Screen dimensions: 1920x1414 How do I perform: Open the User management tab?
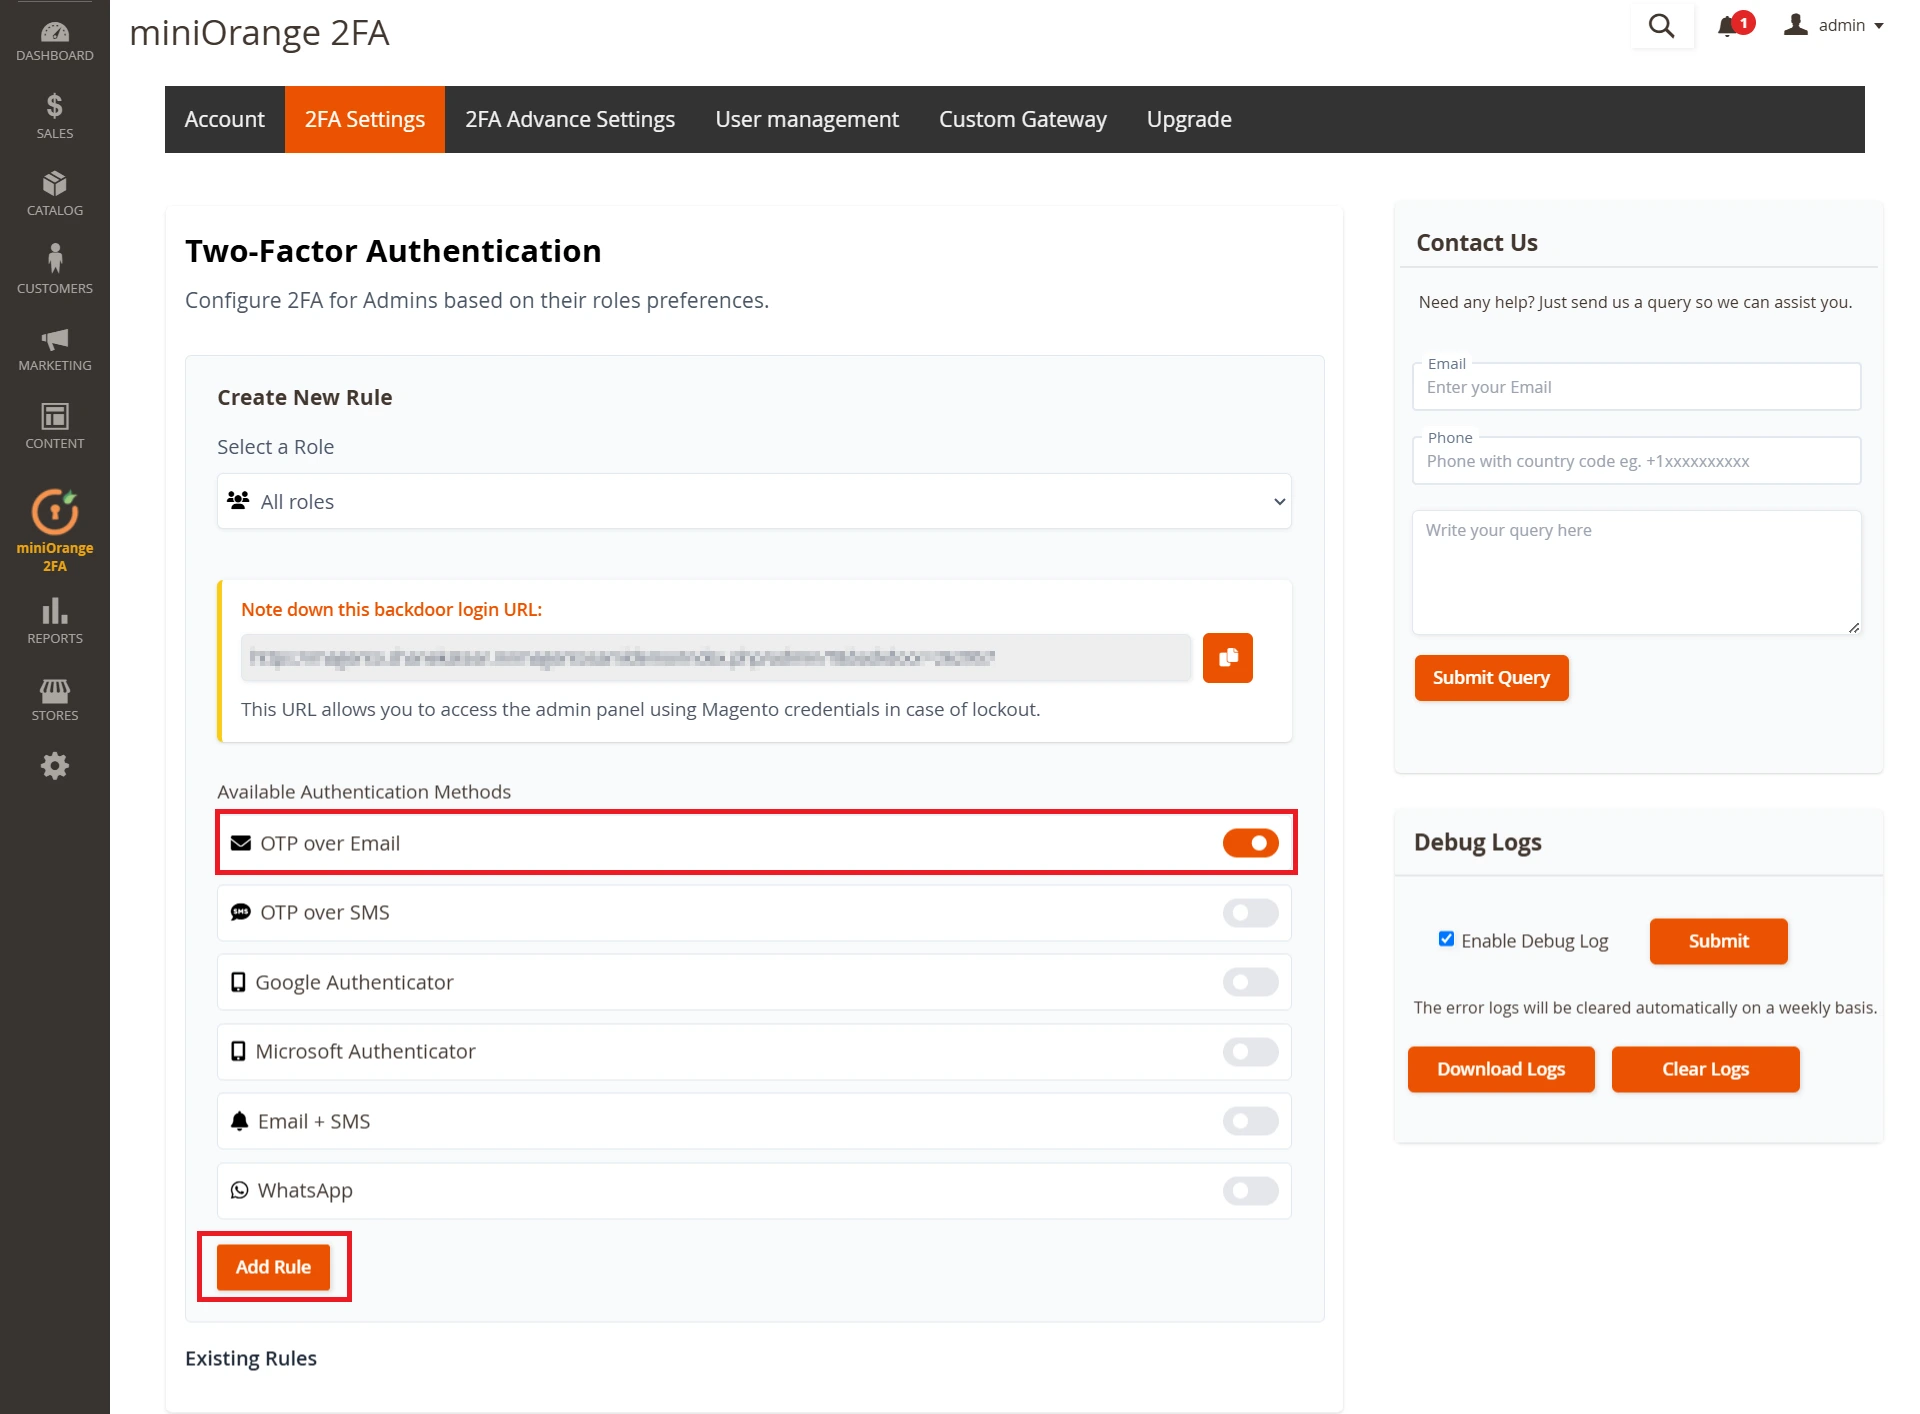coord(807,119)
